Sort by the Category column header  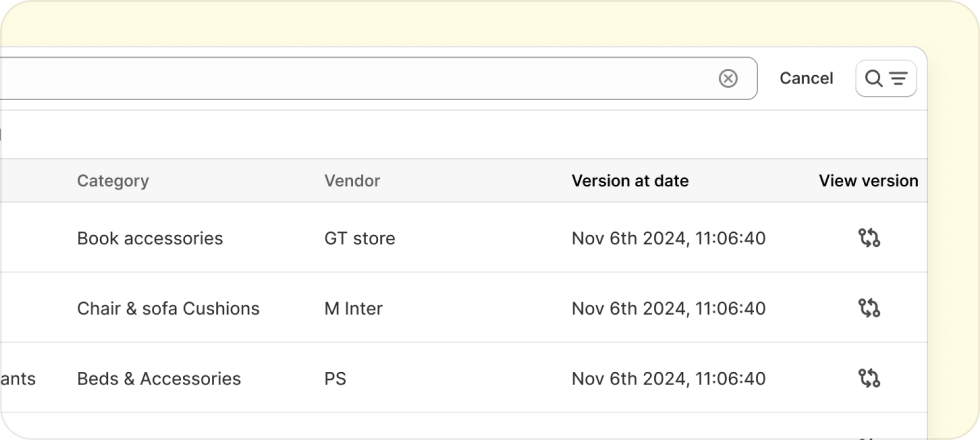tap(113, 181)
